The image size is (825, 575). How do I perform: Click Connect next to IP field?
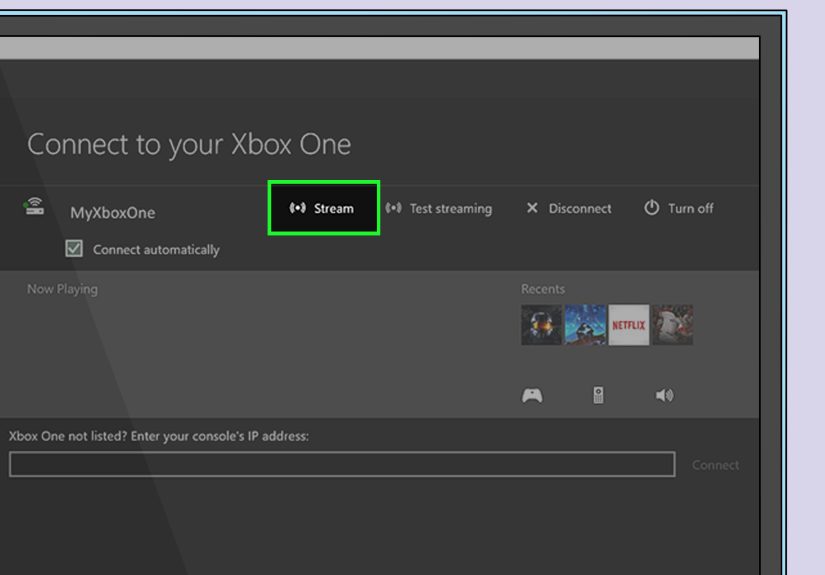(x=715, y=465)
